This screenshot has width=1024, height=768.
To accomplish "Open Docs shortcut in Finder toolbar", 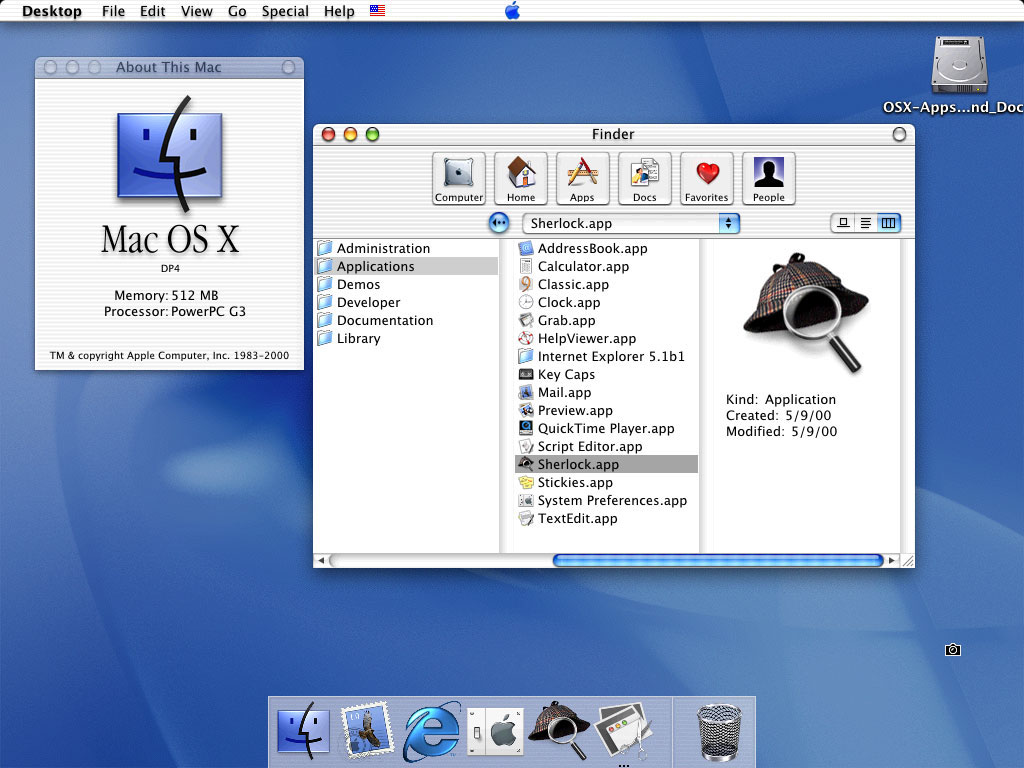I will 645,178.
